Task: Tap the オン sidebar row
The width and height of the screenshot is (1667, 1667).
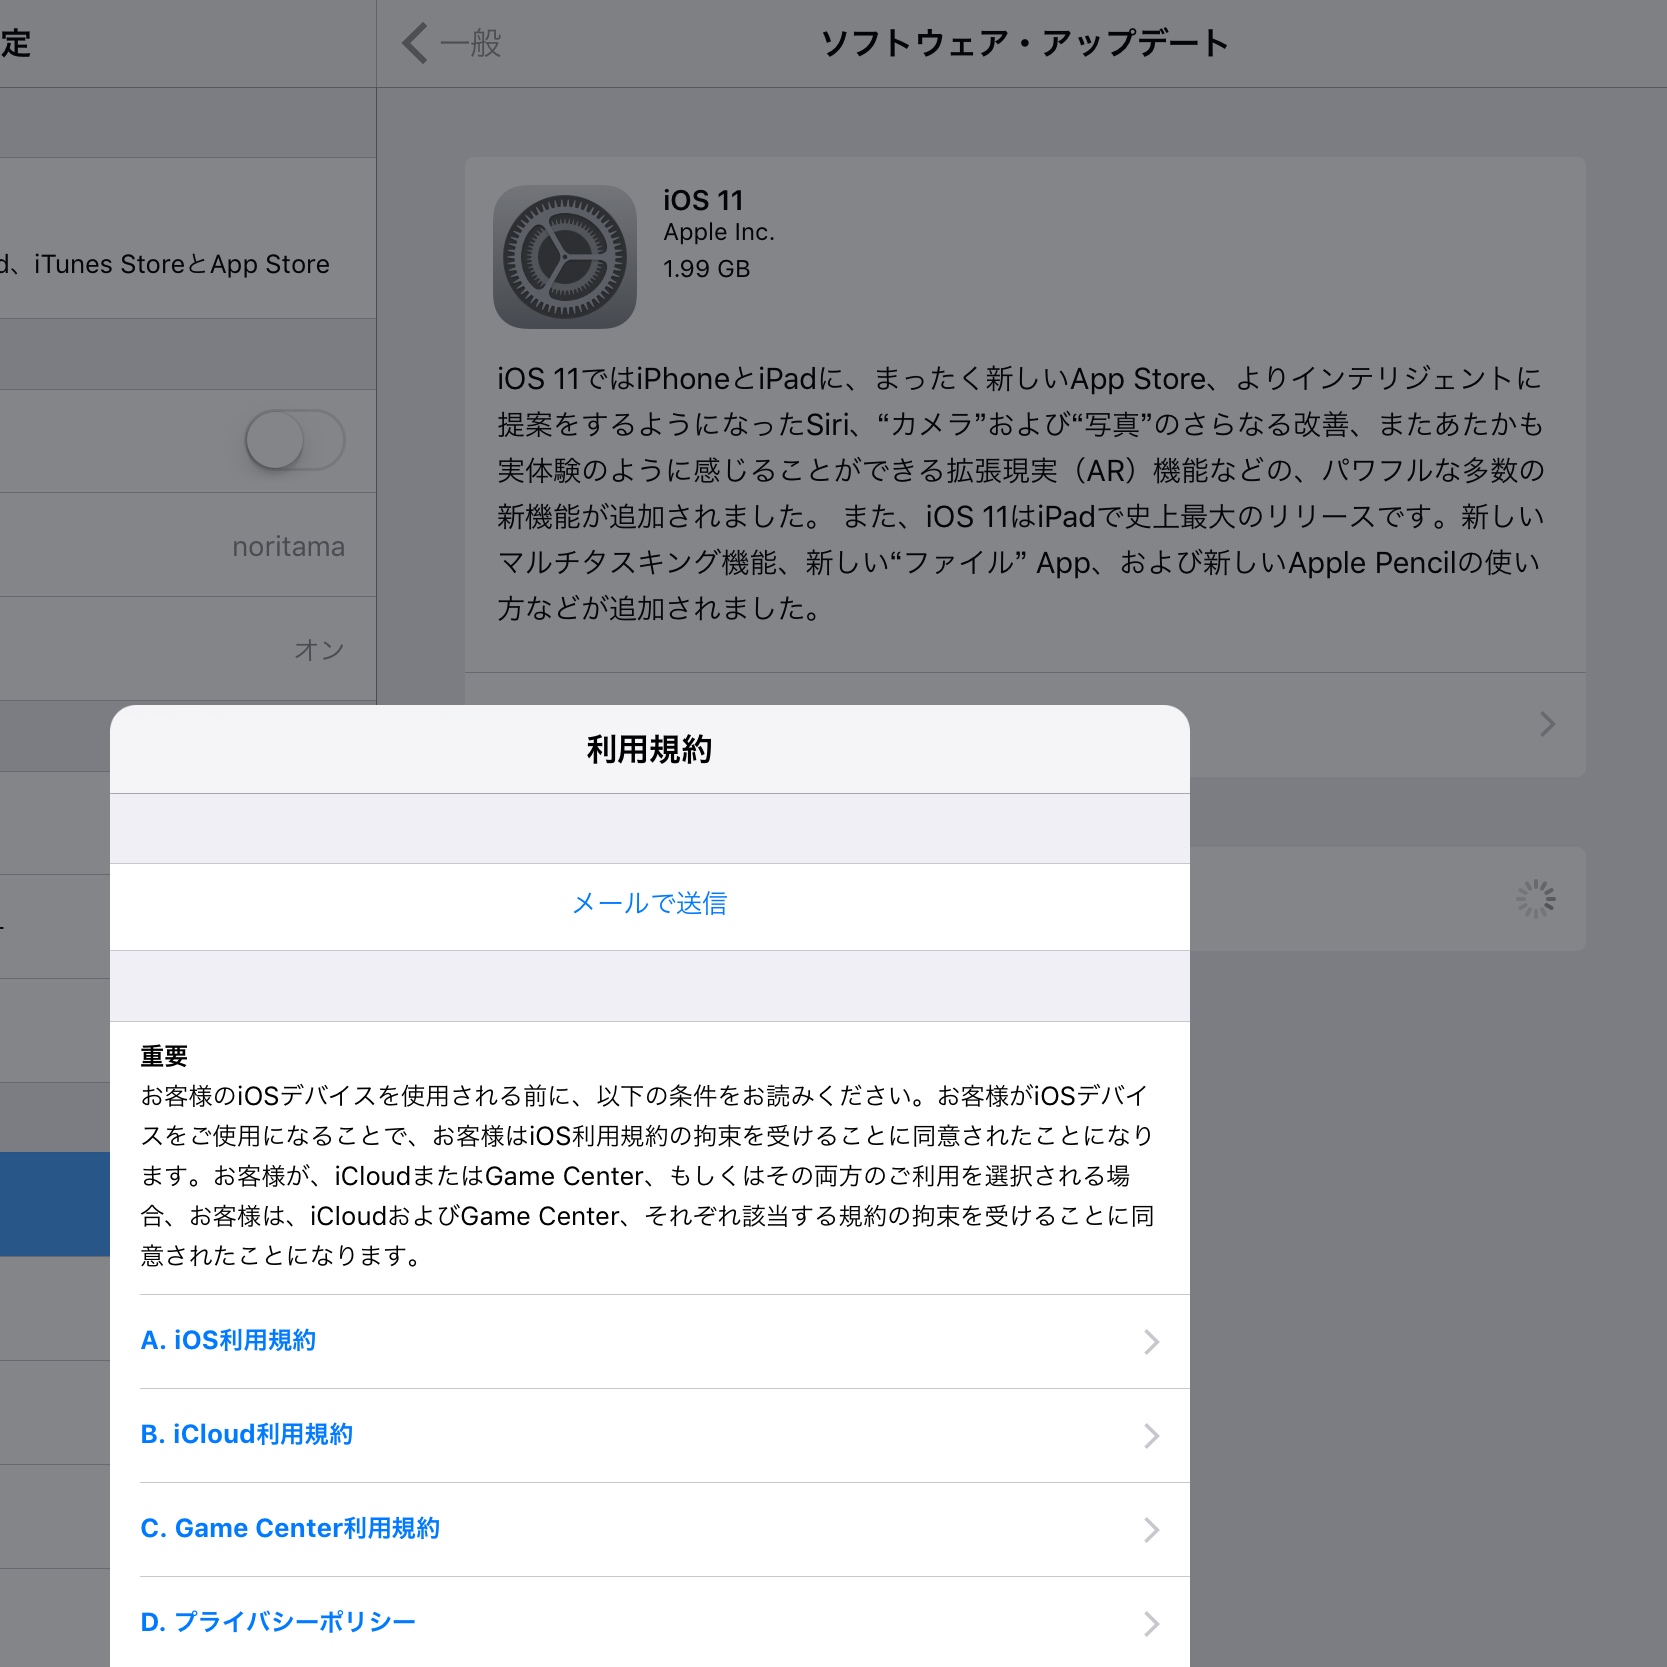Action: pyautogui.click(x=188, y=650)
